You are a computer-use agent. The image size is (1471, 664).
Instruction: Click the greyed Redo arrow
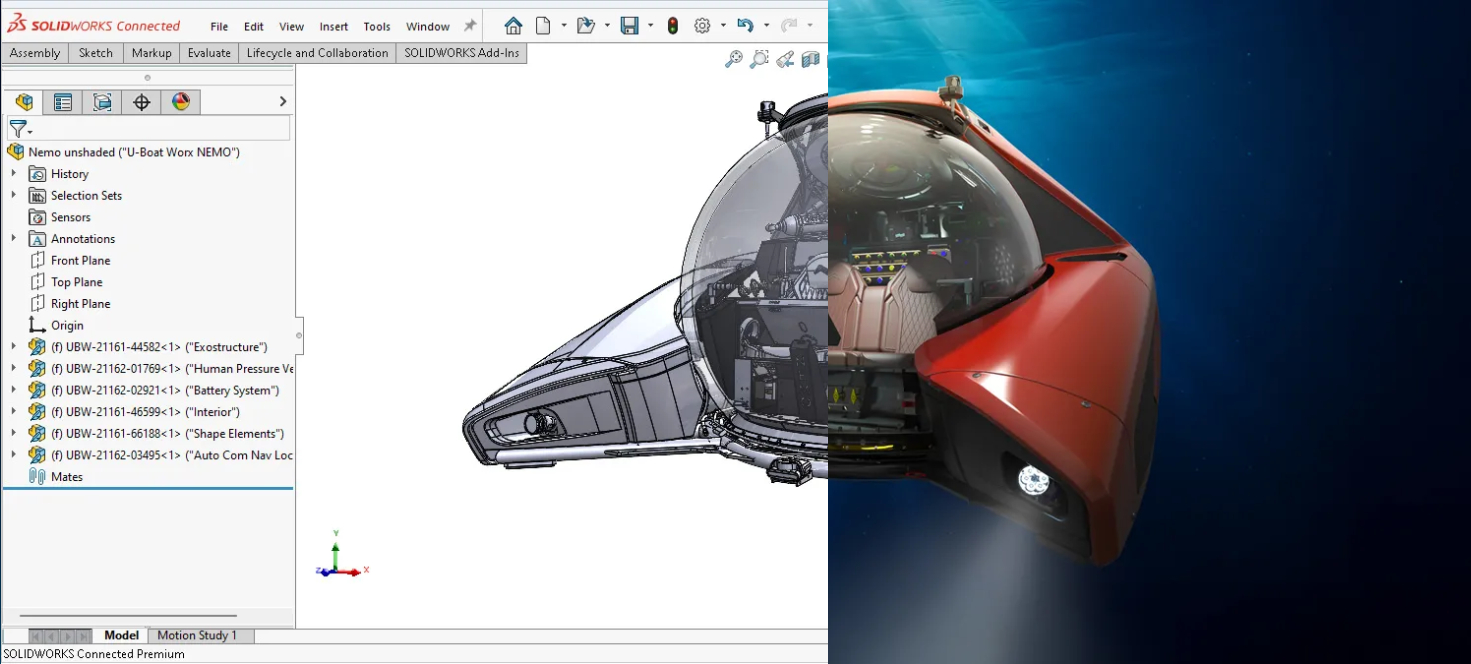pyautogui.click(x=789, y=26)
